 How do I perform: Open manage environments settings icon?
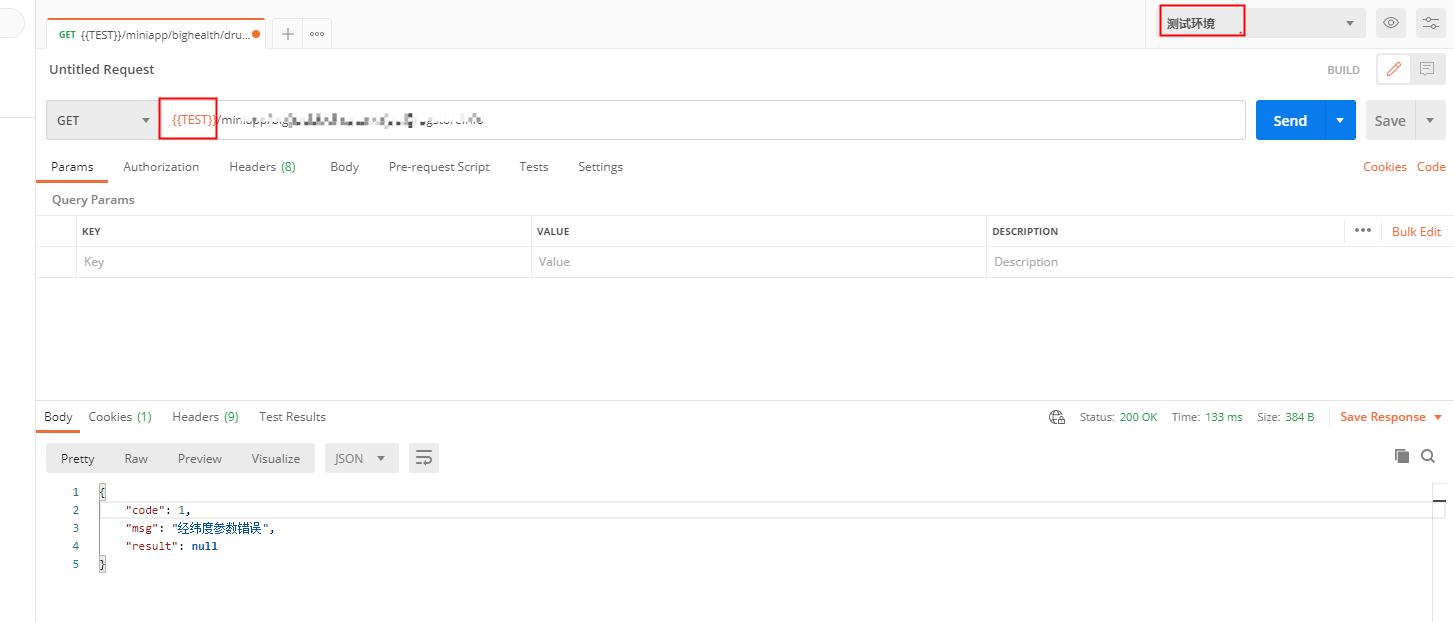[x=1430, y=23]
